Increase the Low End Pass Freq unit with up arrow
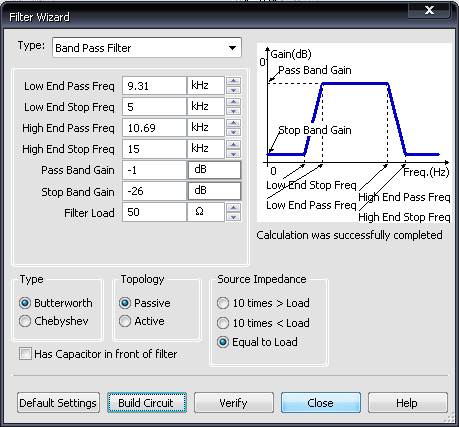Screen dimensions: 459x427 click(x=233, y=81)
